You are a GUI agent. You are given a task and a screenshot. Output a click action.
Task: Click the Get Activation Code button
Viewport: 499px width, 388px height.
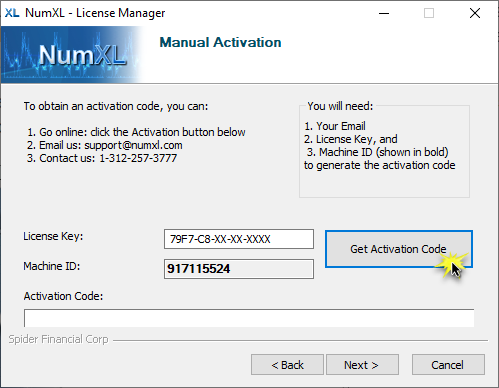click(399, 249)
